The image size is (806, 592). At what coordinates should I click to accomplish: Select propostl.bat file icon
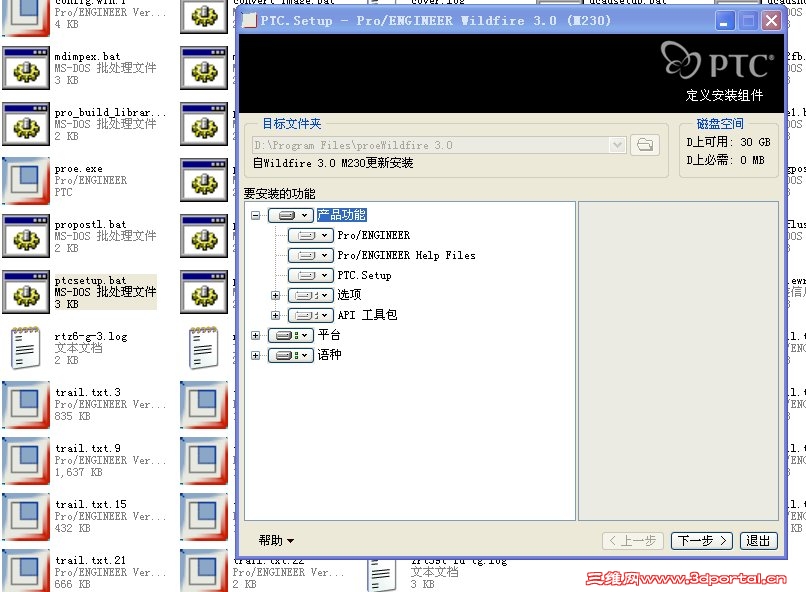click(x=26, y=236)
